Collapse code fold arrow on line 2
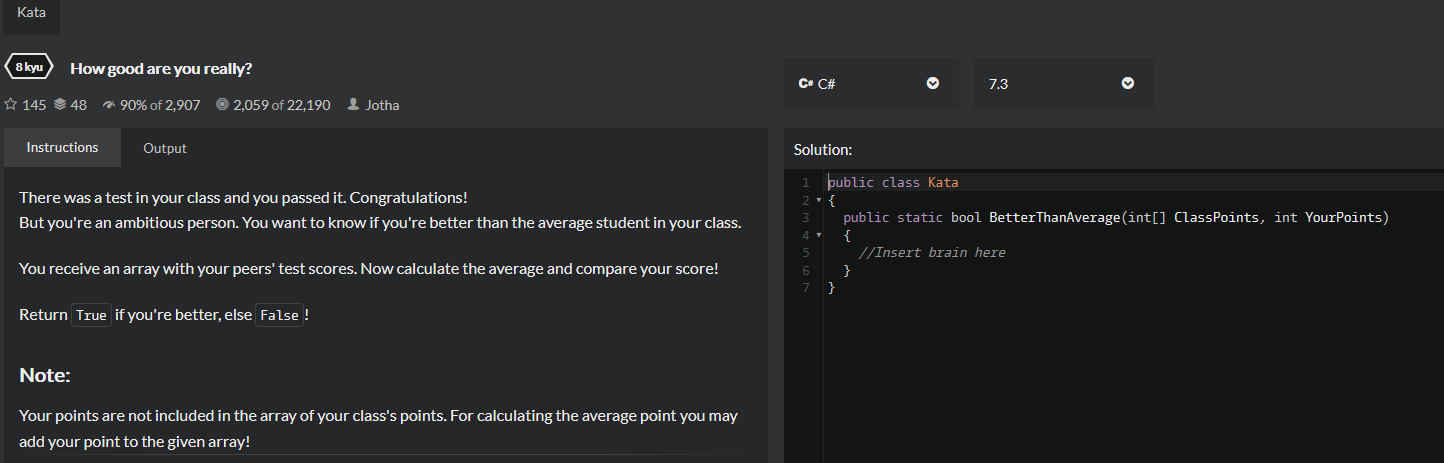Viewport: 1444px width, 463px height. point(819,201)
